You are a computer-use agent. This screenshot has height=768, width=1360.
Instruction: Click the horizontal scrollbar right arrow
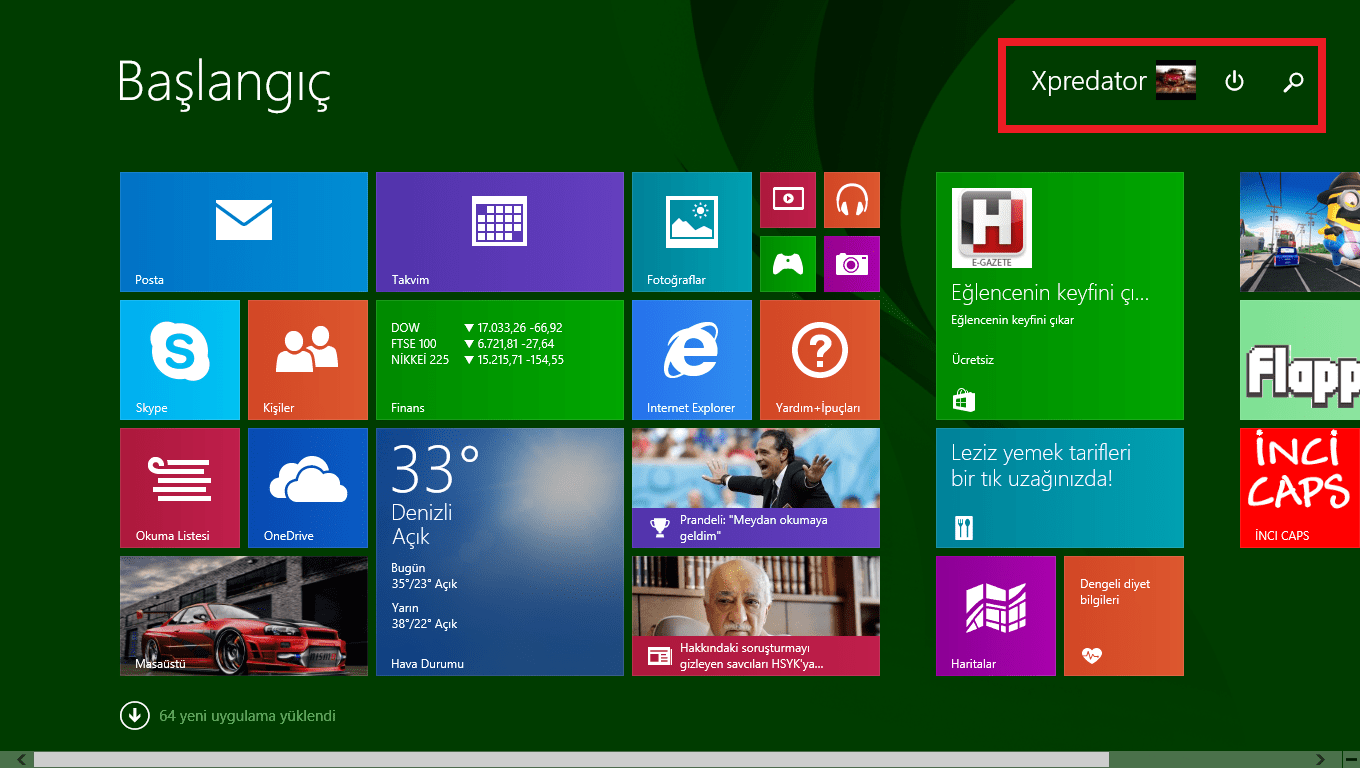pos(1320,760)
